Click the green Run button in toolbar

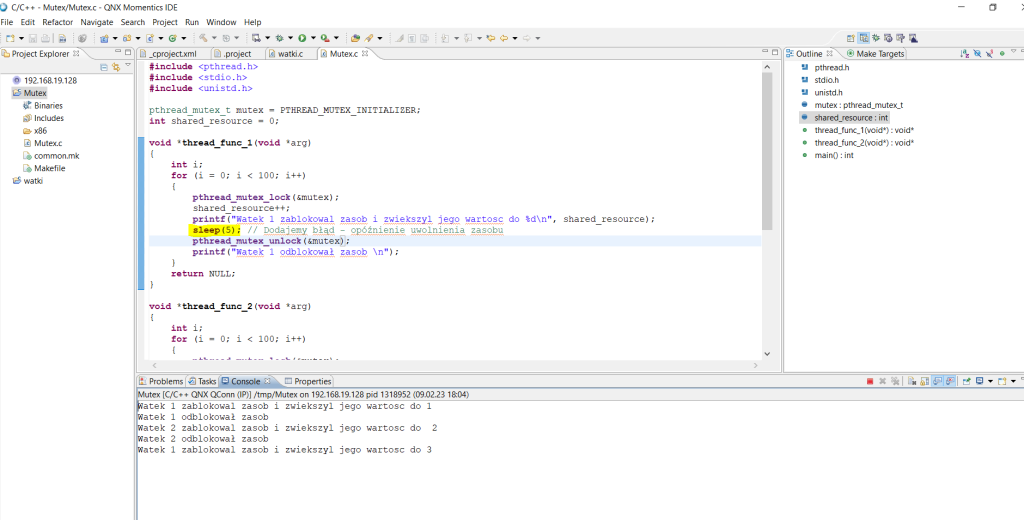click(x=301, y=38)
